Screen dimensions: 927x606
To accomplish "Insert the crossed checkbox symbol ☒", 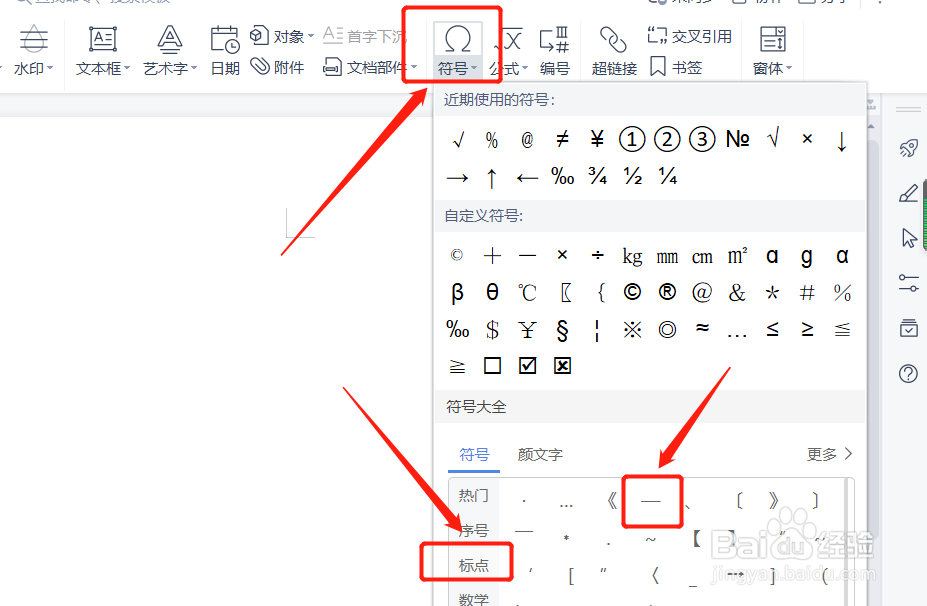I will pos(562,366).
